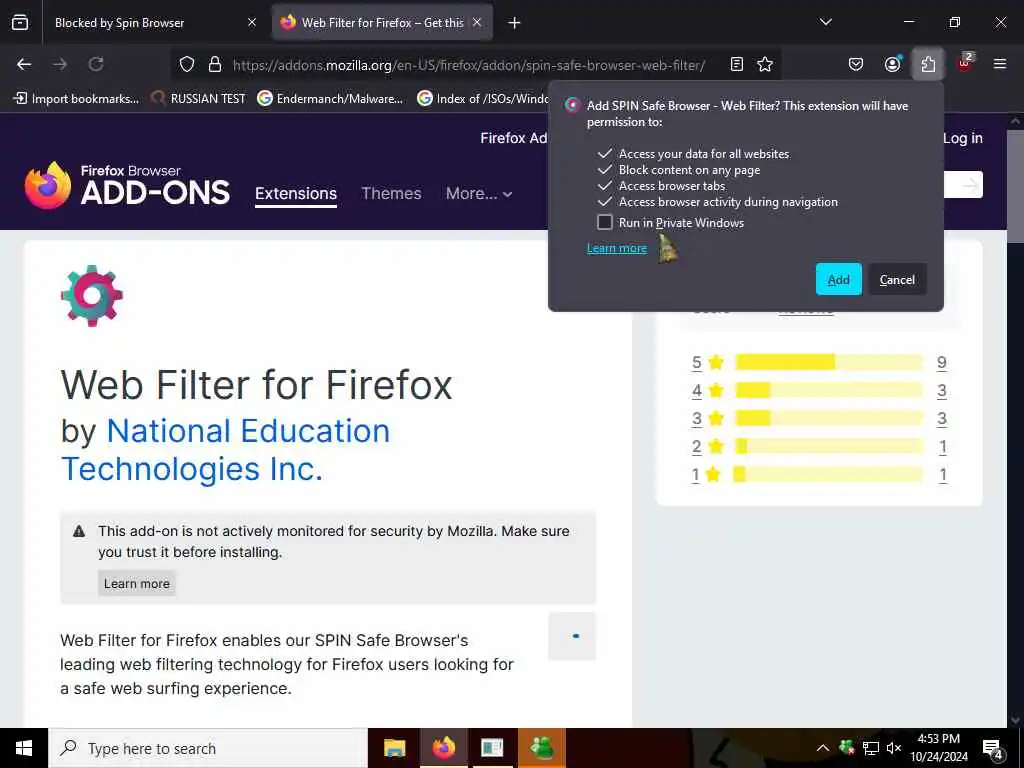This screenshot has width=1024, height=768.
Task: Open Firefox View icon in tab bar
Action: click(x=20, y=22)
